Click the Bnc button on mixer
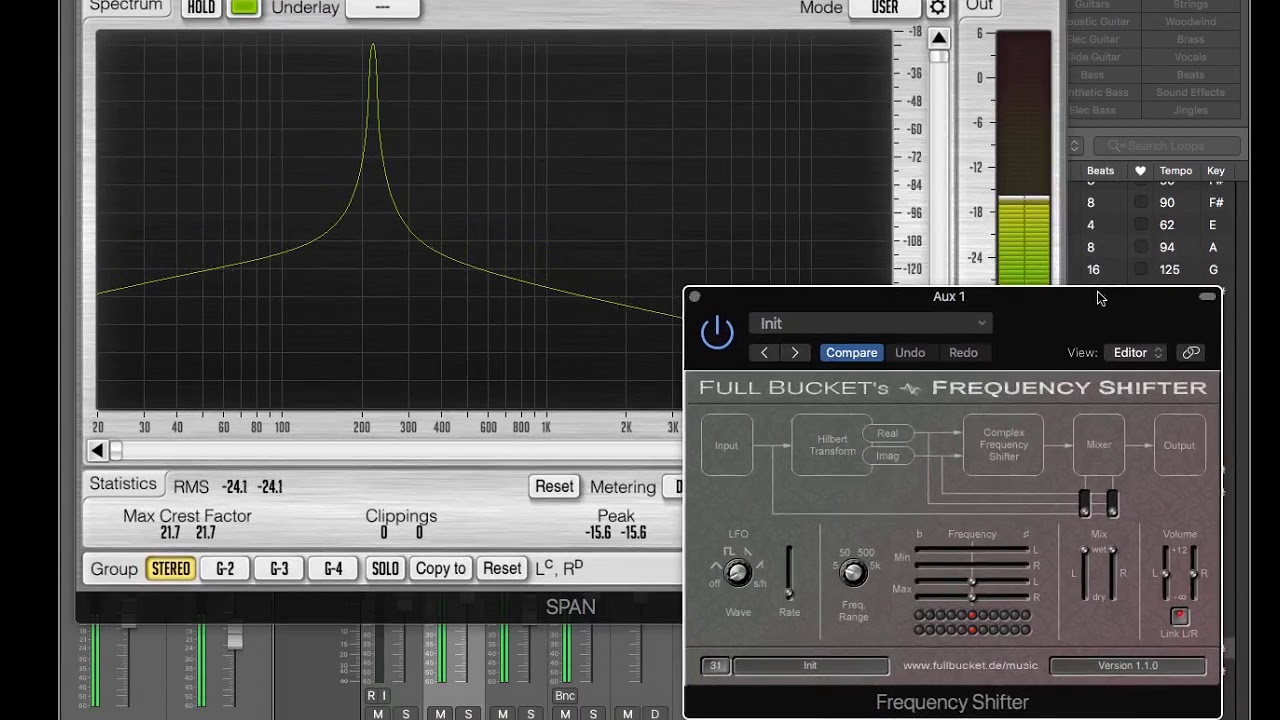Image resolution: width=1280 pixels, height=720 pixels. coord(565,696)
